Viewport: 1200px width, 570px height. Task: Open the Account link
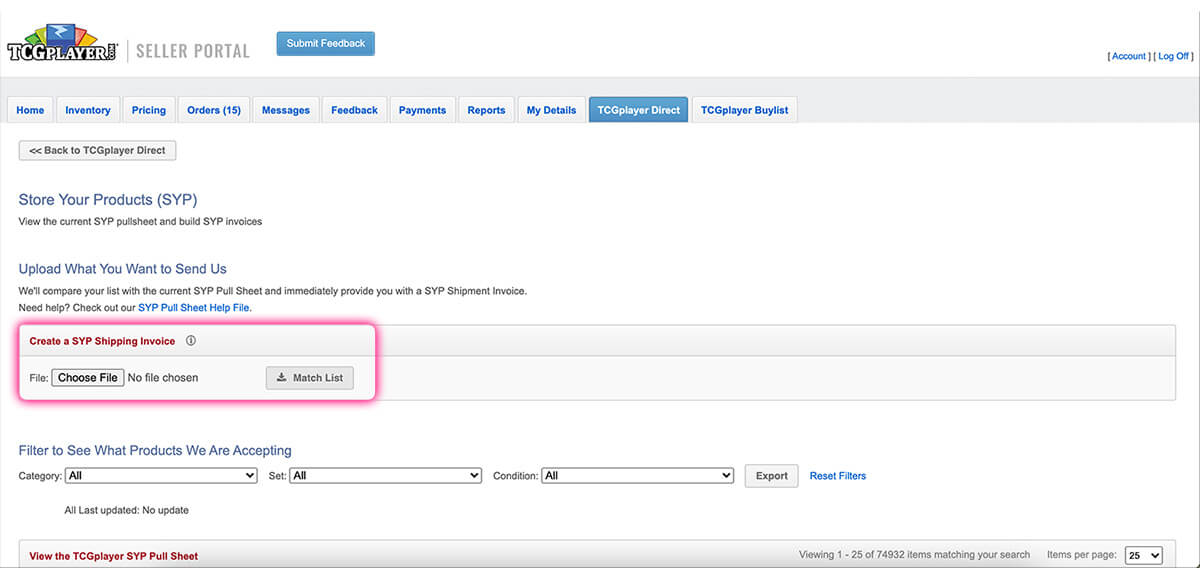tap(1129, 57)
